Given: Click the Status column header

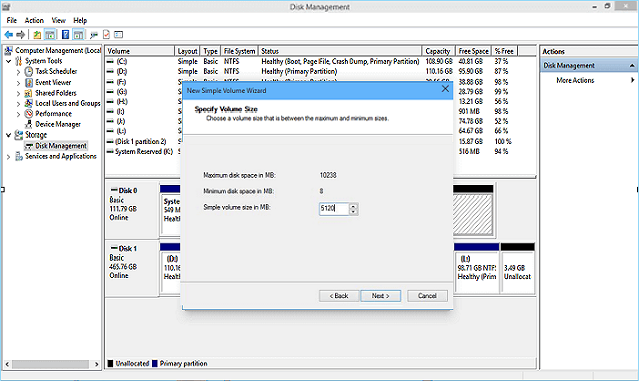Looking at the screenshot, I should pos(340,51).
